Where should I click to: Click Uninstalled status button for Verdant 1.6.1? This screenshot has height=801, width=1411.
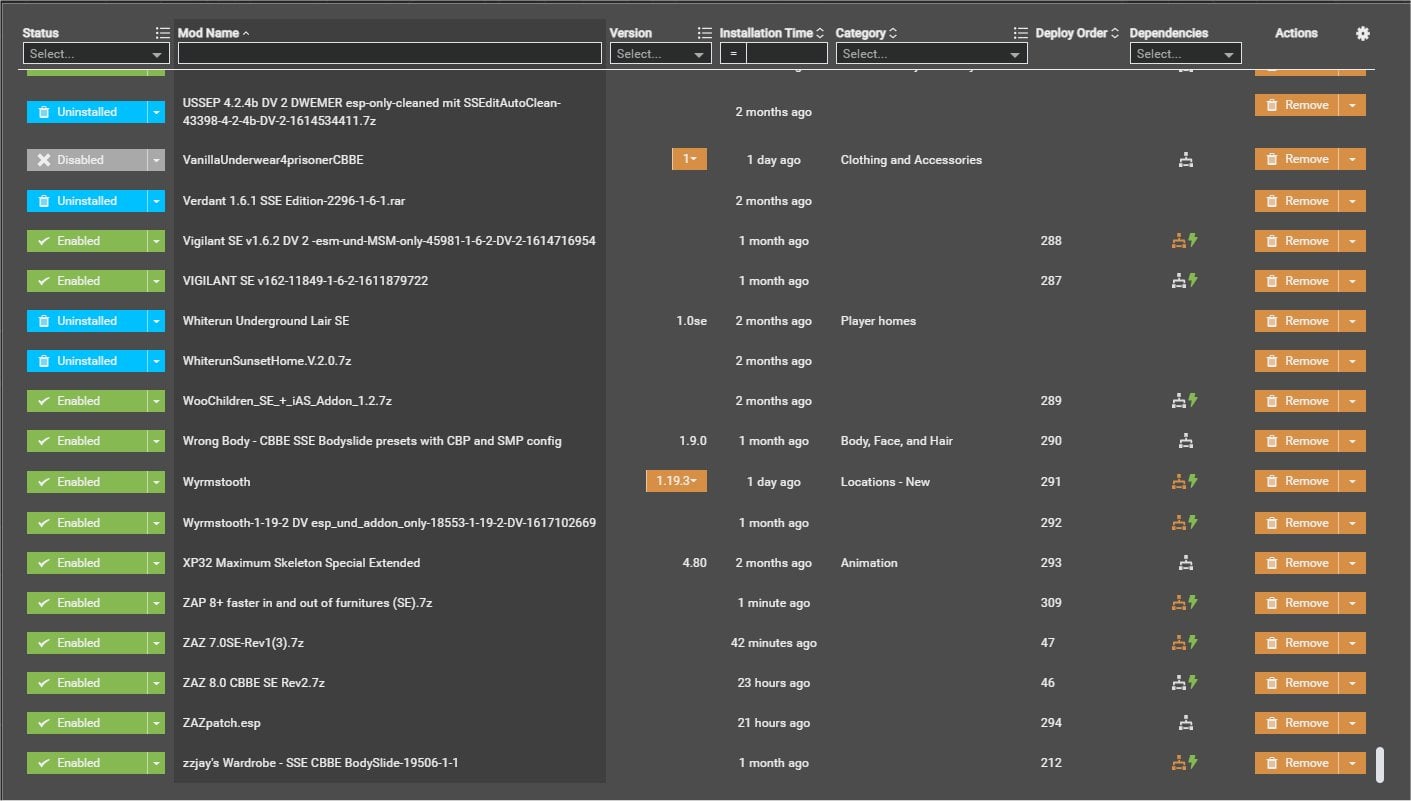tap(86, 201)
